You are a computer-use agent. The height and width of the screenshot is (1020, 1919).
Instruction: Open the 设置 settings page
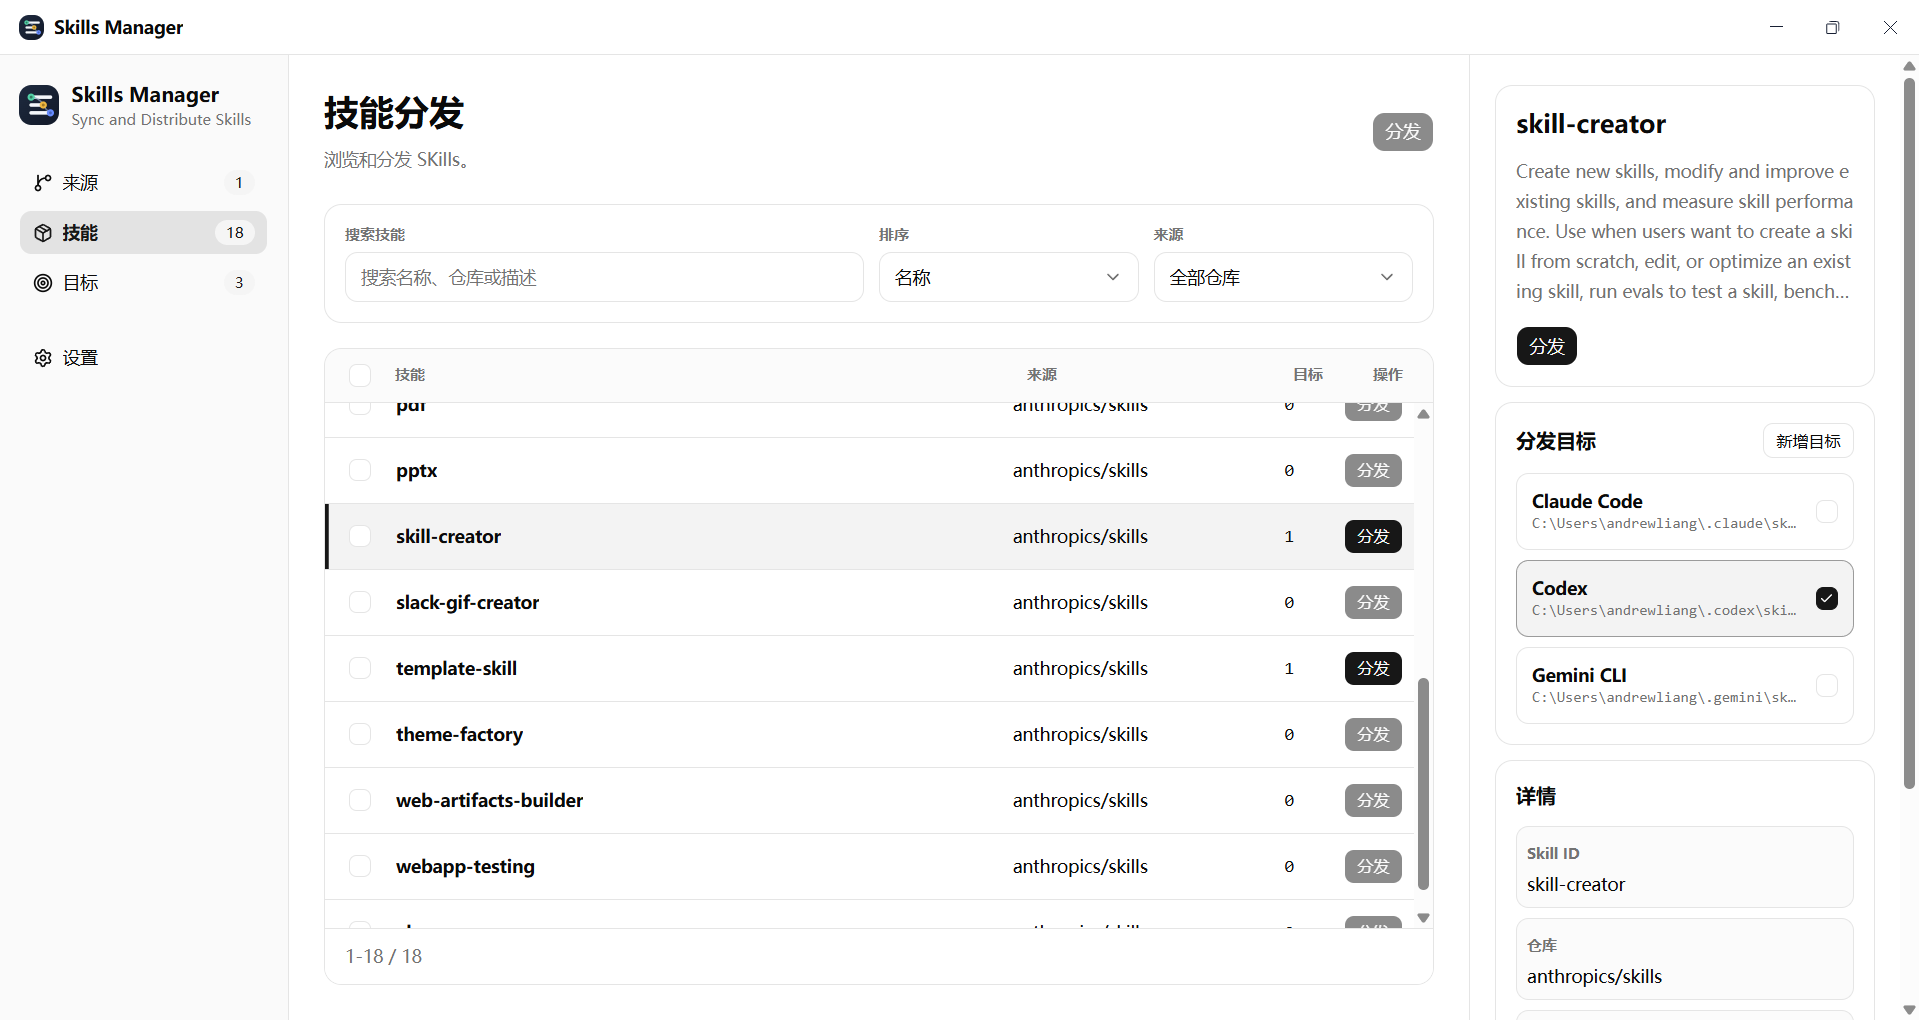(x=143, y=358)
